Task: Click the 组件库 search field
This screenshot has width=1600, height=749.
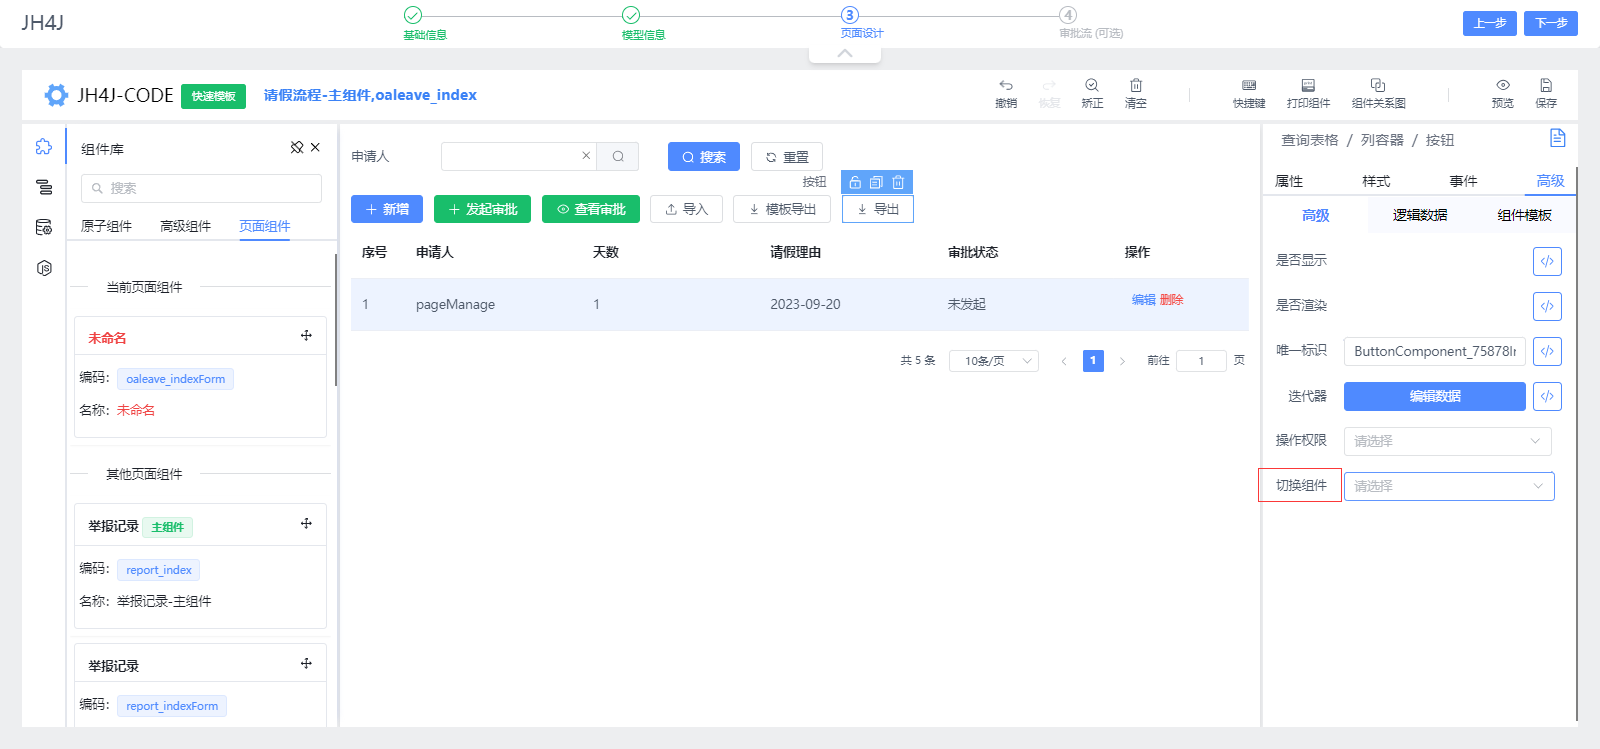Action: 201,188
